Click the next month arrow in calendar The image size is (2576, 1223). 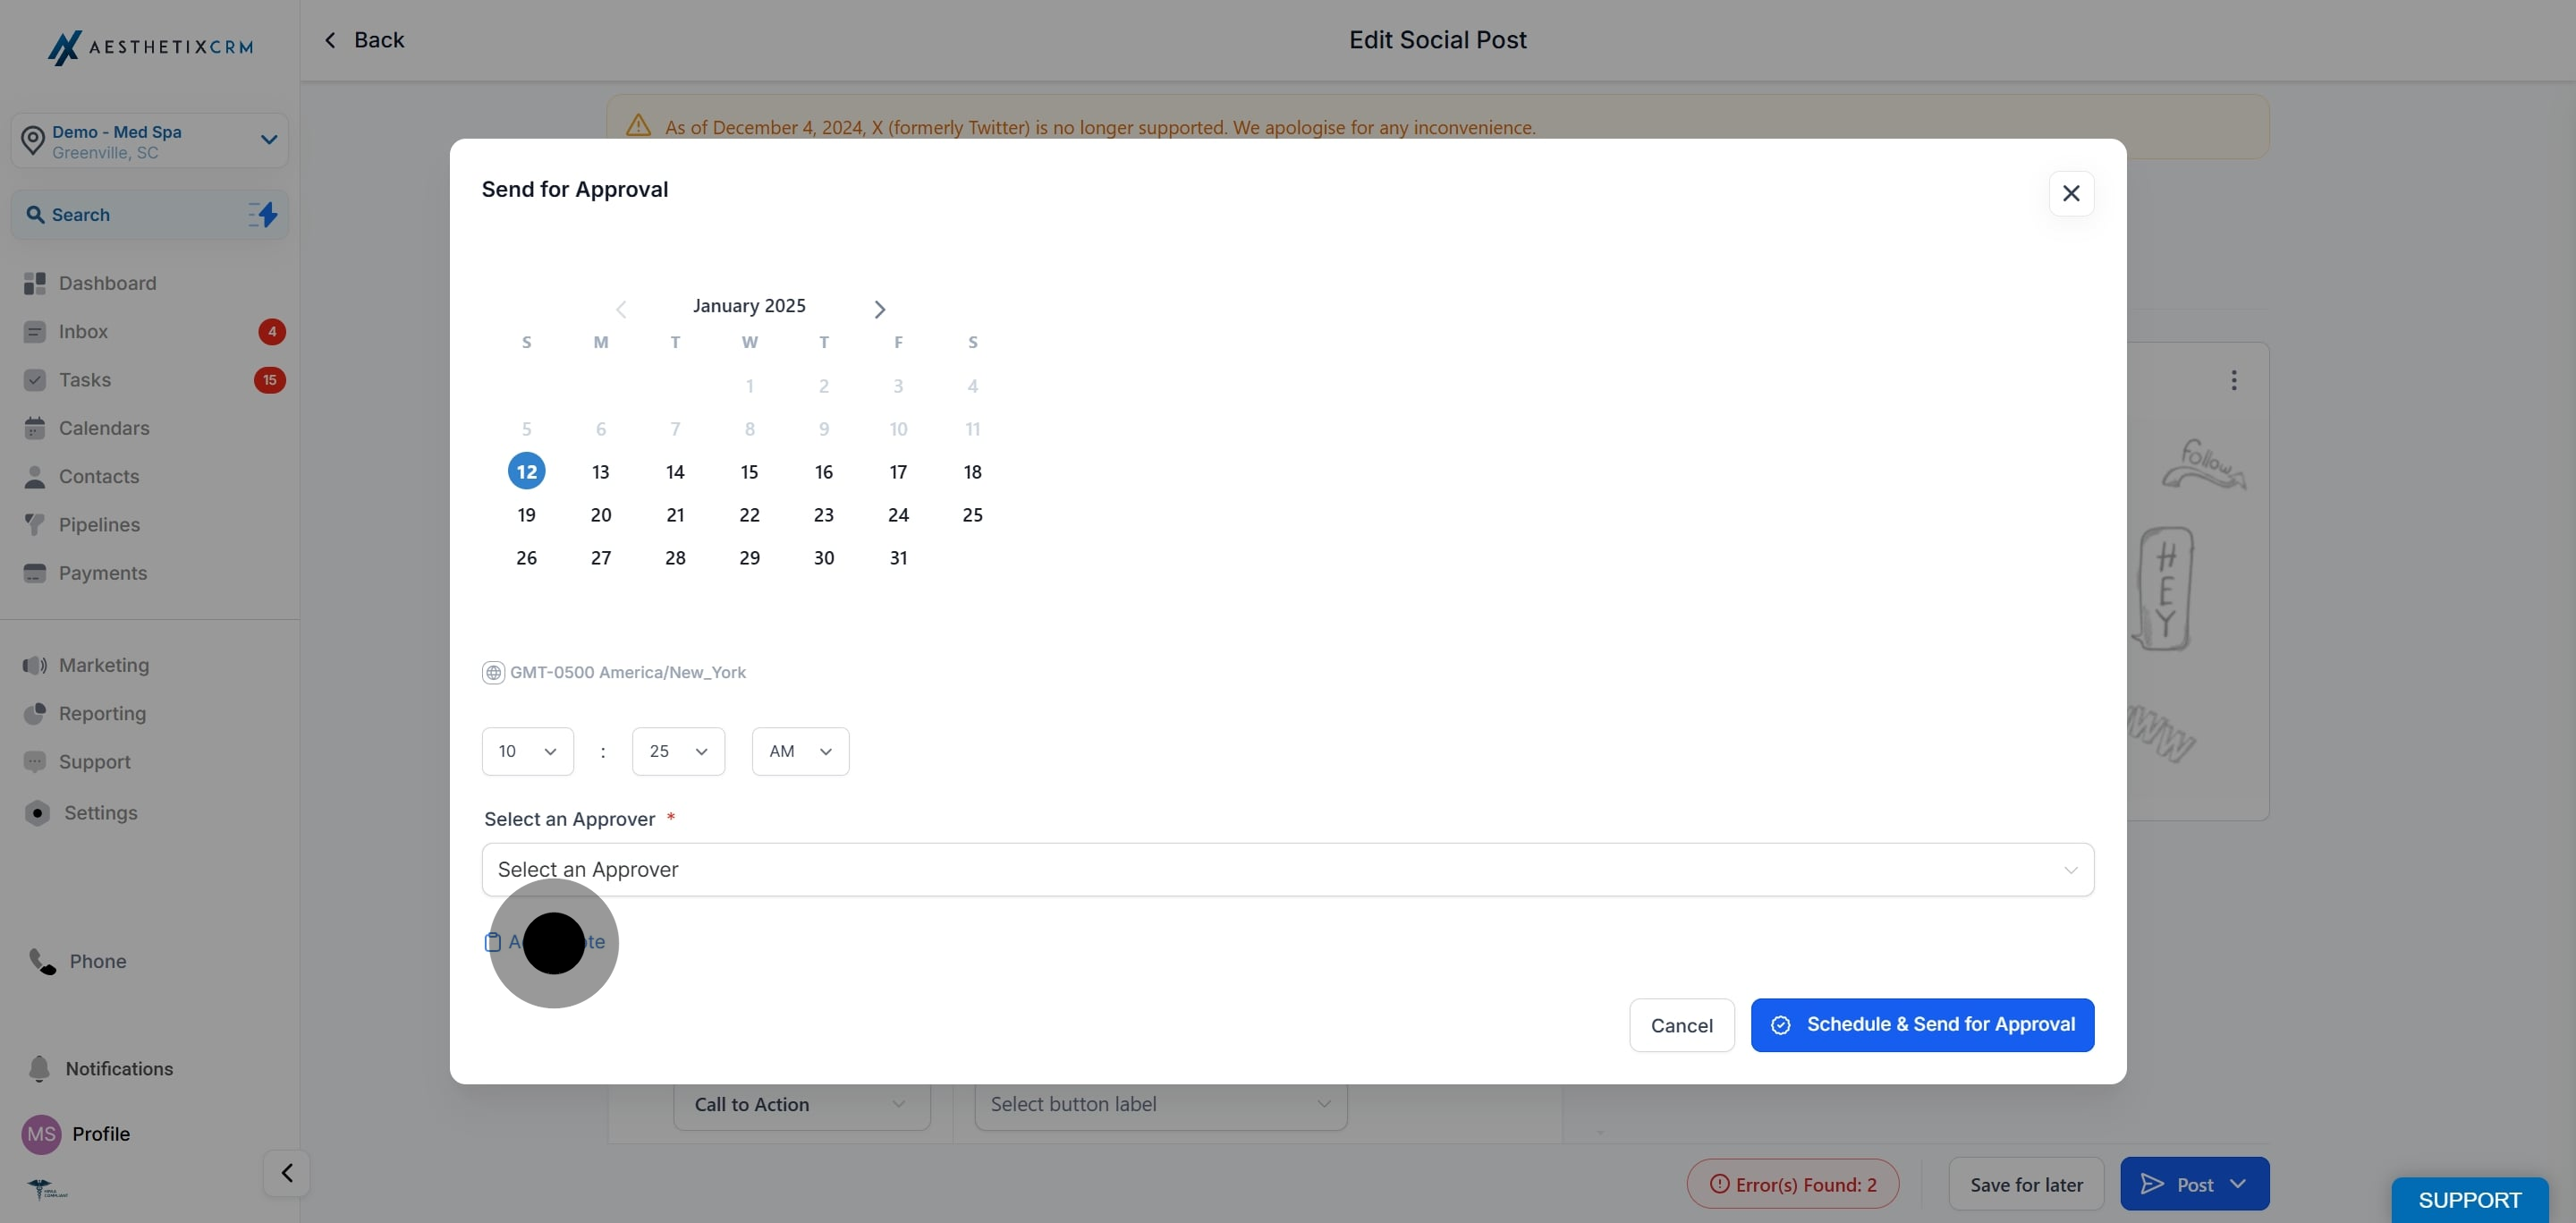tap(879, 310)
